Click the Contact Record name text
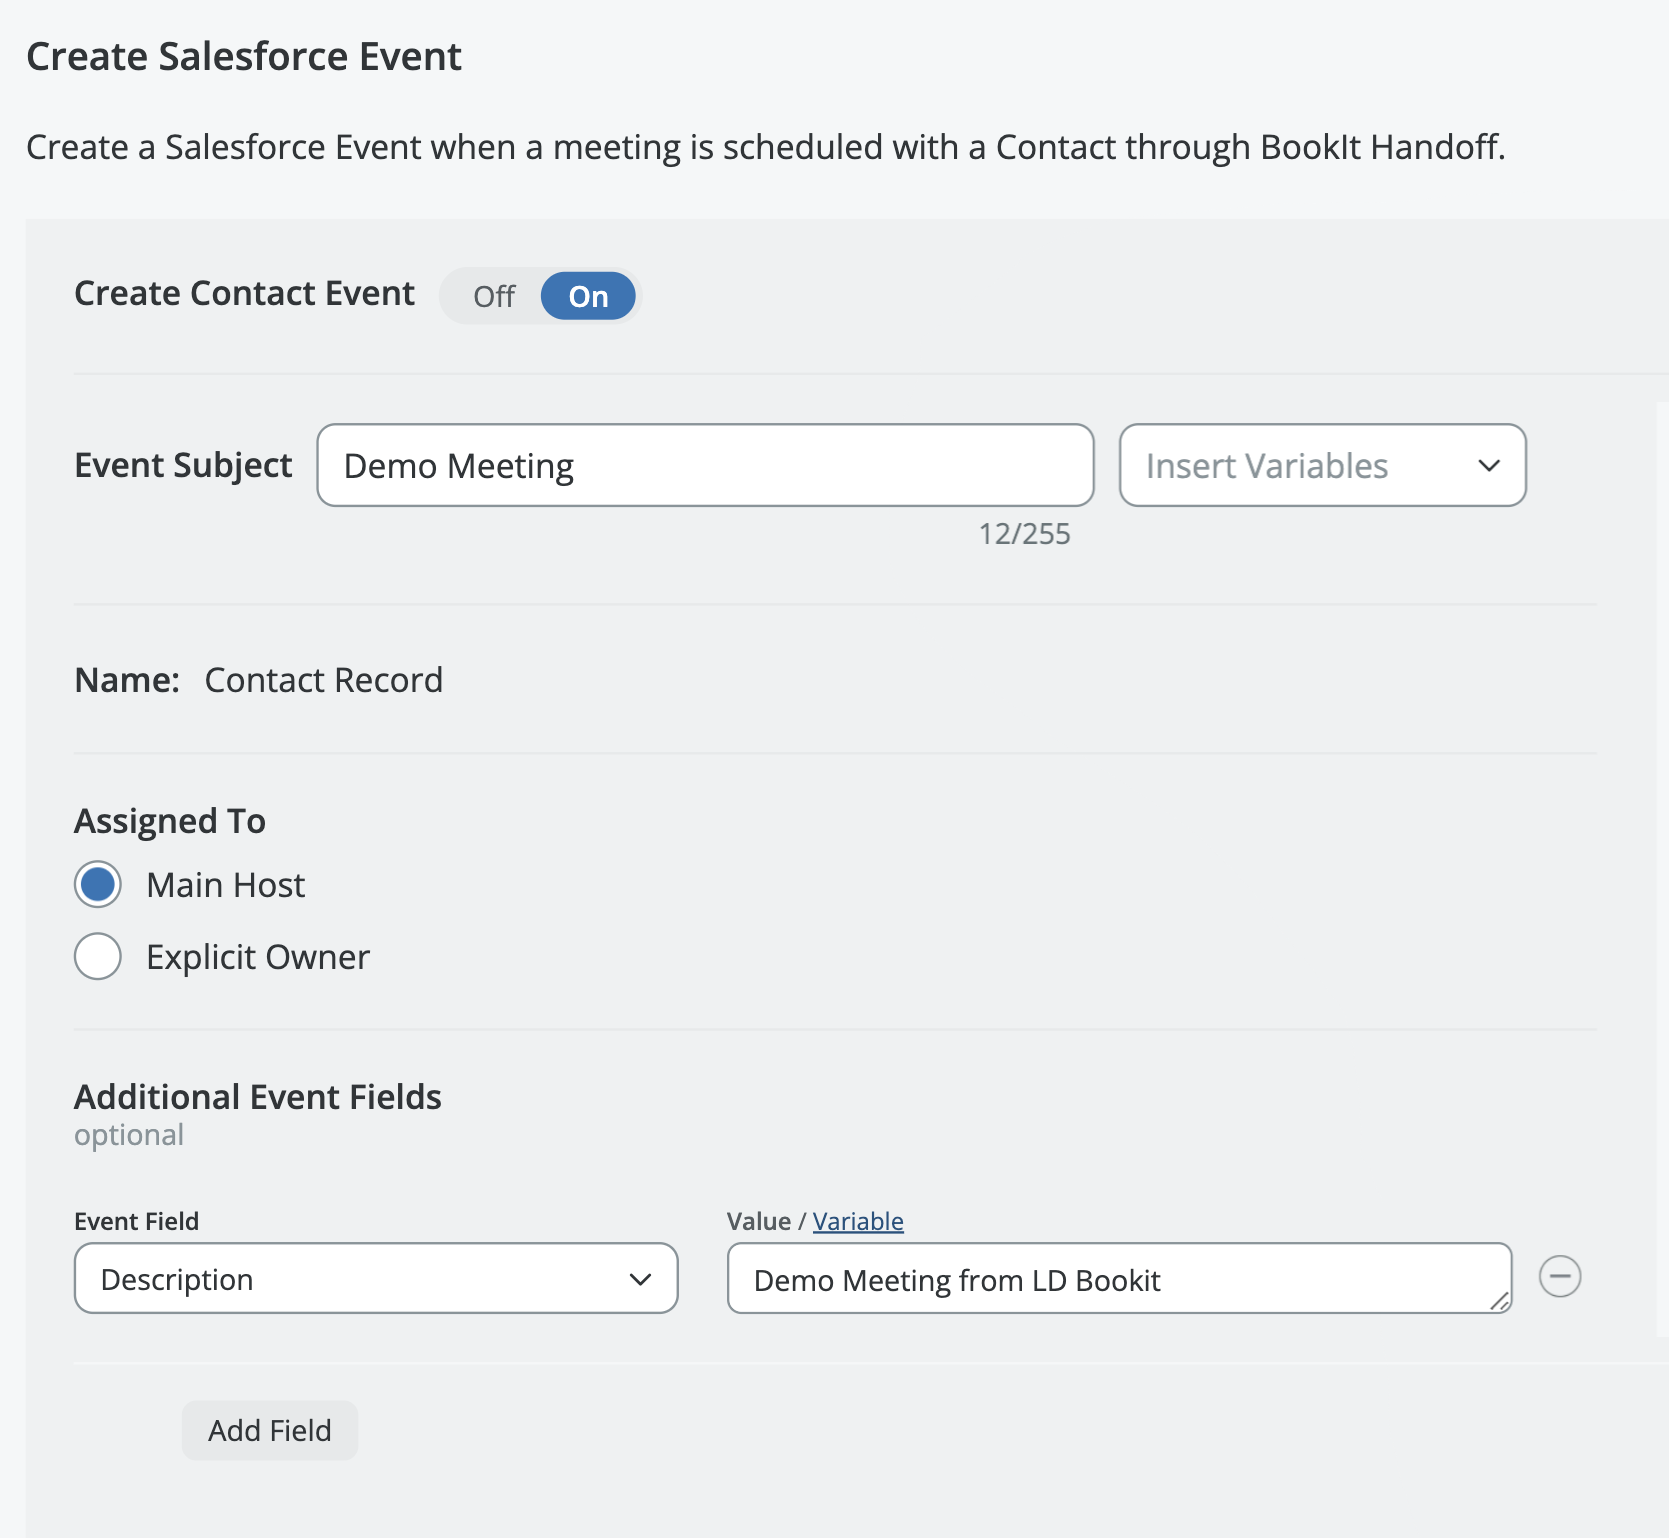 click(323, 680)
